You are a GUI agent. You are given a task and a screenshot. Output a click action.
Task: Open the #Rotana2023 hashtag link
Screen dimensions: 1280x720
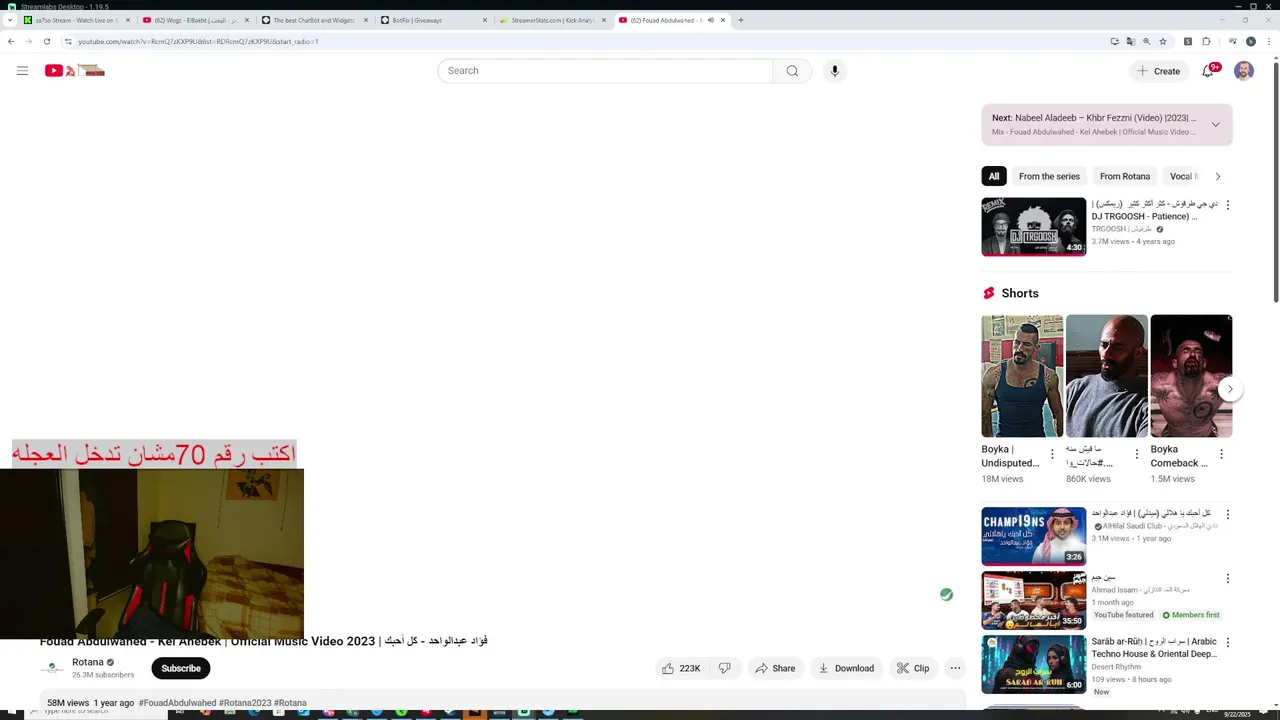[x=245, y=703]
